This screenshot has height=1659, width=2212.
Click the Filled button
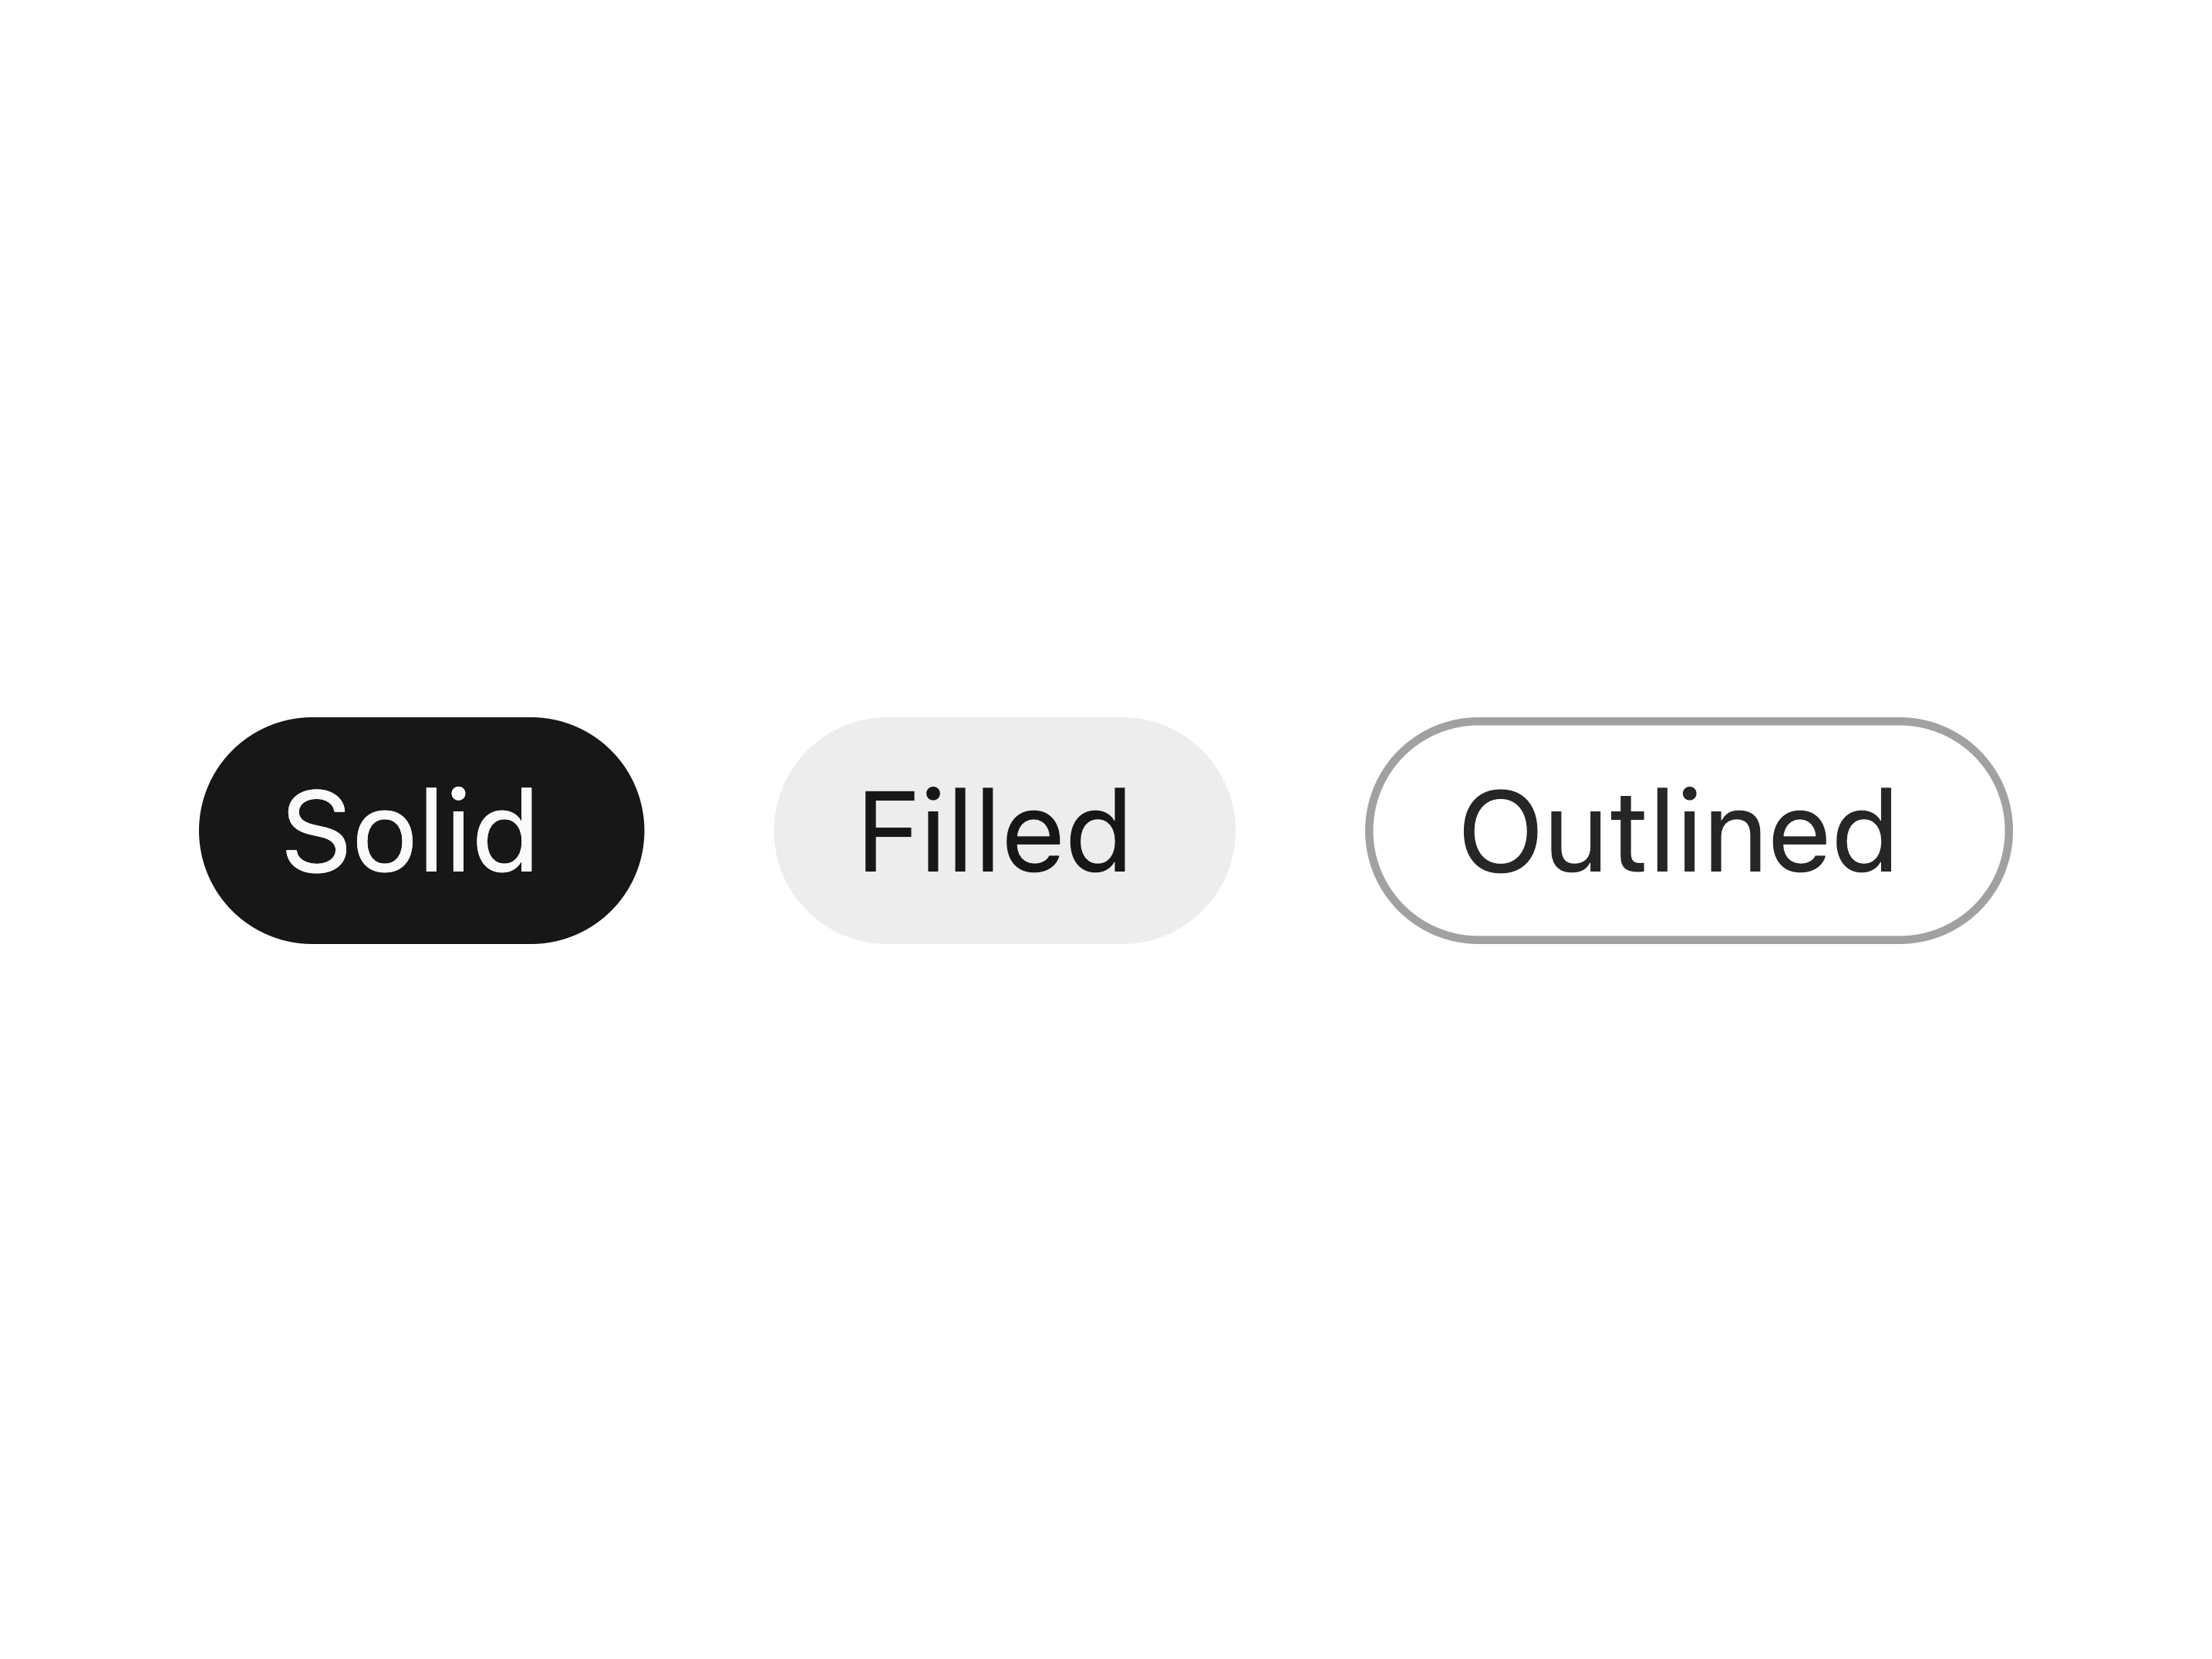1004,830
